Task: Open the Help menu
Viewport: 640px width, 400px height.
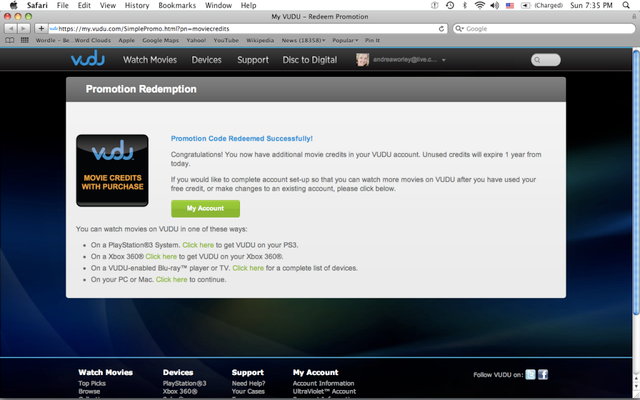Action: [x=248, y=5]
